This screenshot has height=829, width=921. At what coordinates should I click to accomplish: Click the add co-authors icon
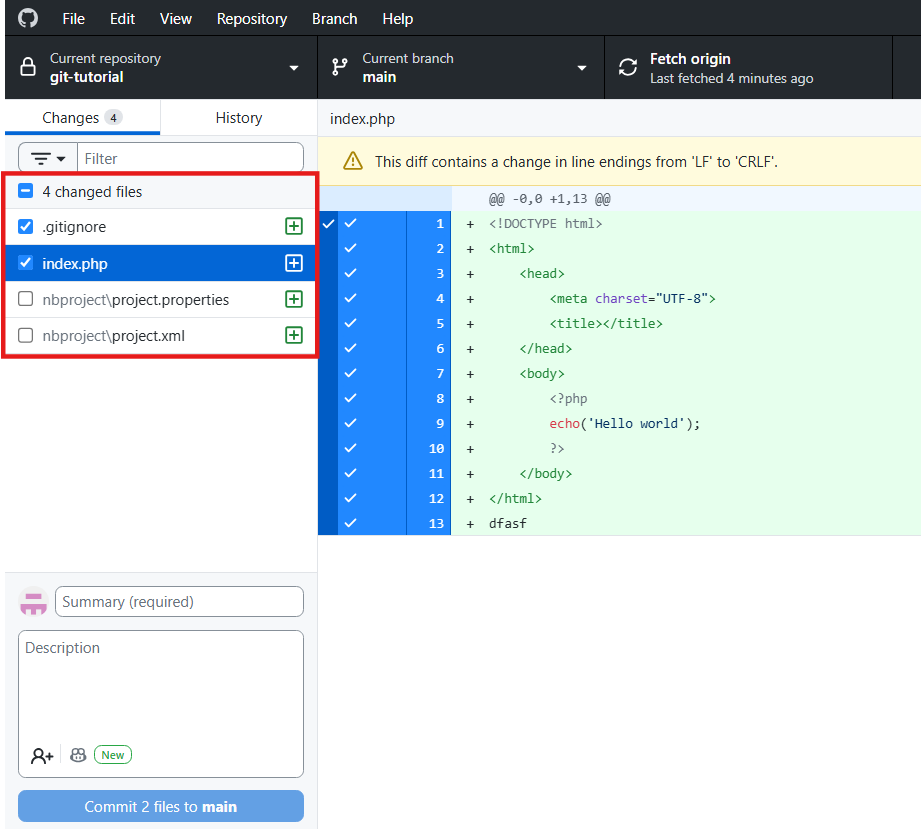(42, 756)
